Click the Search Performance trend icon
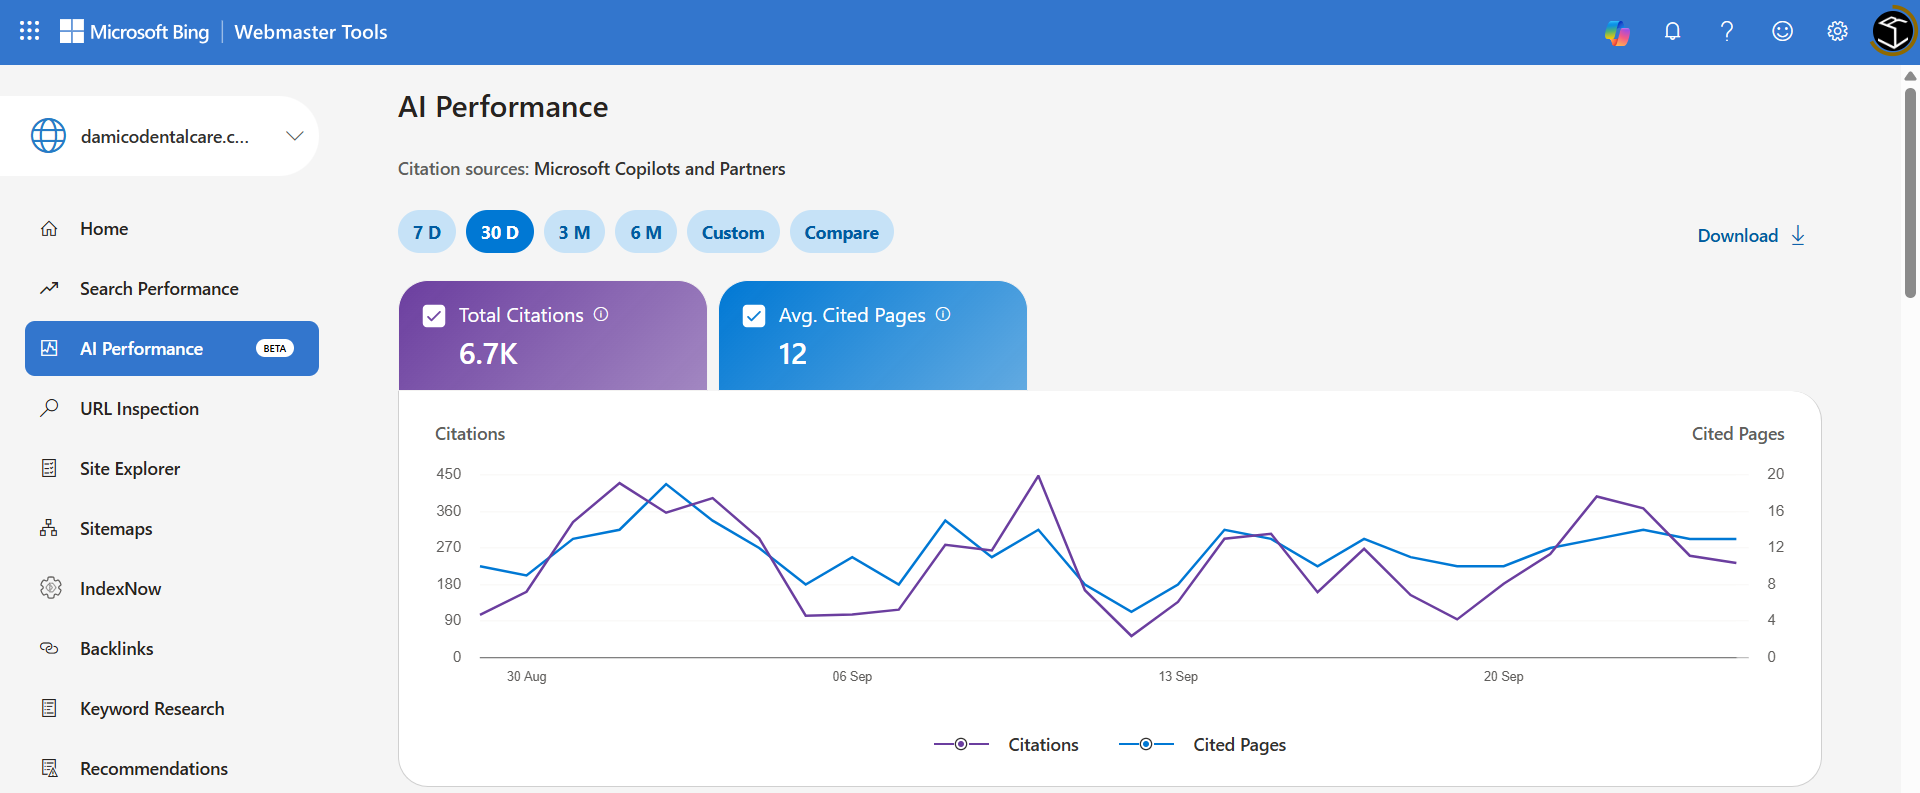 (x=49, y=289)
